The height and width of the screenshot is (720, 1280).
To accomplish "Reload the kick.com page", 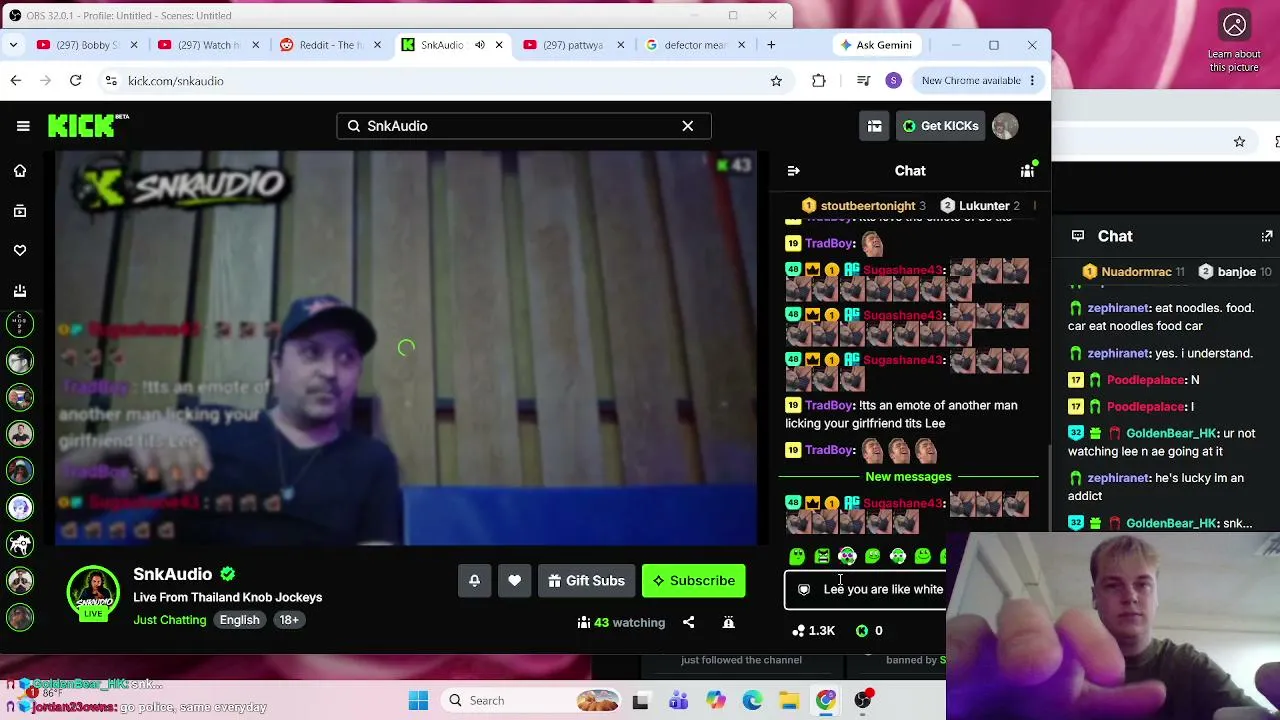I will click(75, 81).
